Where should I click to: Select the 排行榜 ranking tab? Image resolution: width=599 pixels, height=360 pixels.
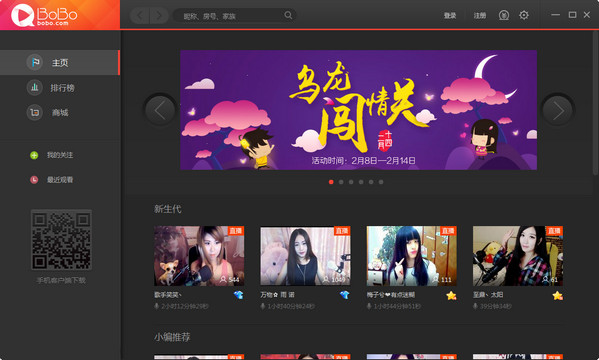click(x=60, y=88)
